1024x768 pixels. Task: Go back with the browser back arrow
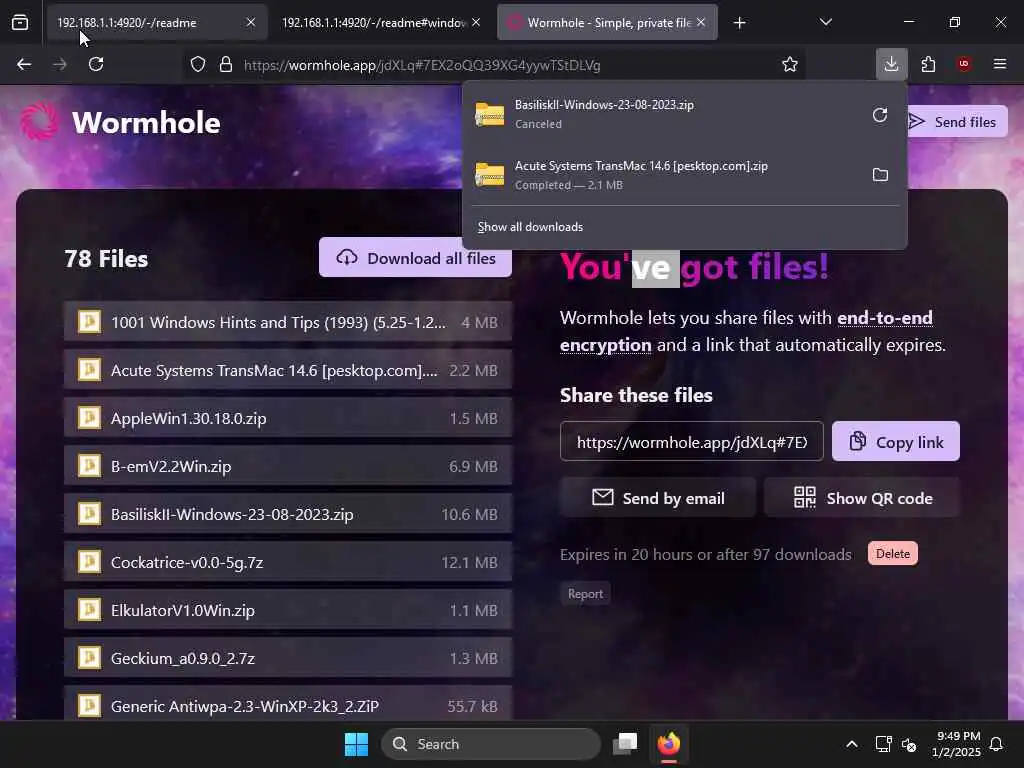click(x=24, y=64)
